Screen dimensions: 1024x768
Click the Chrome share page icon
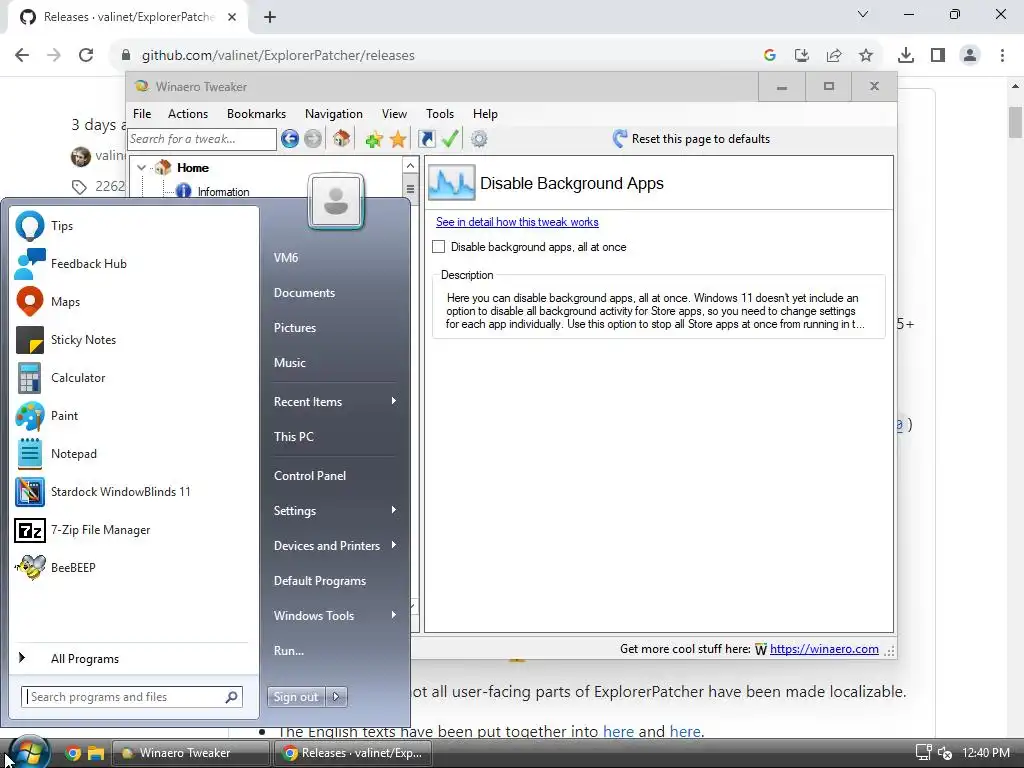click(834, 56)
